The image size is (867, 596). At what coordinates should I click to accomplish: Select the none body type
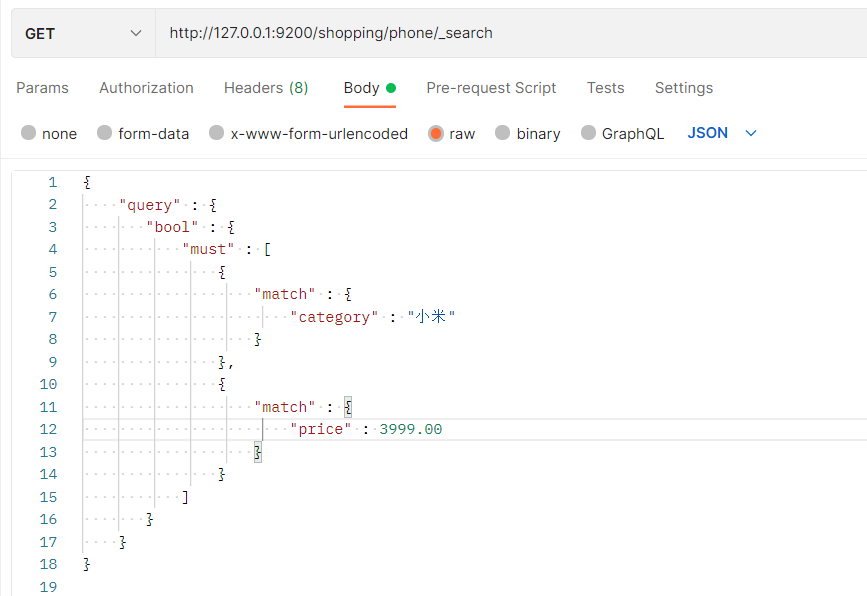point(49,133)
